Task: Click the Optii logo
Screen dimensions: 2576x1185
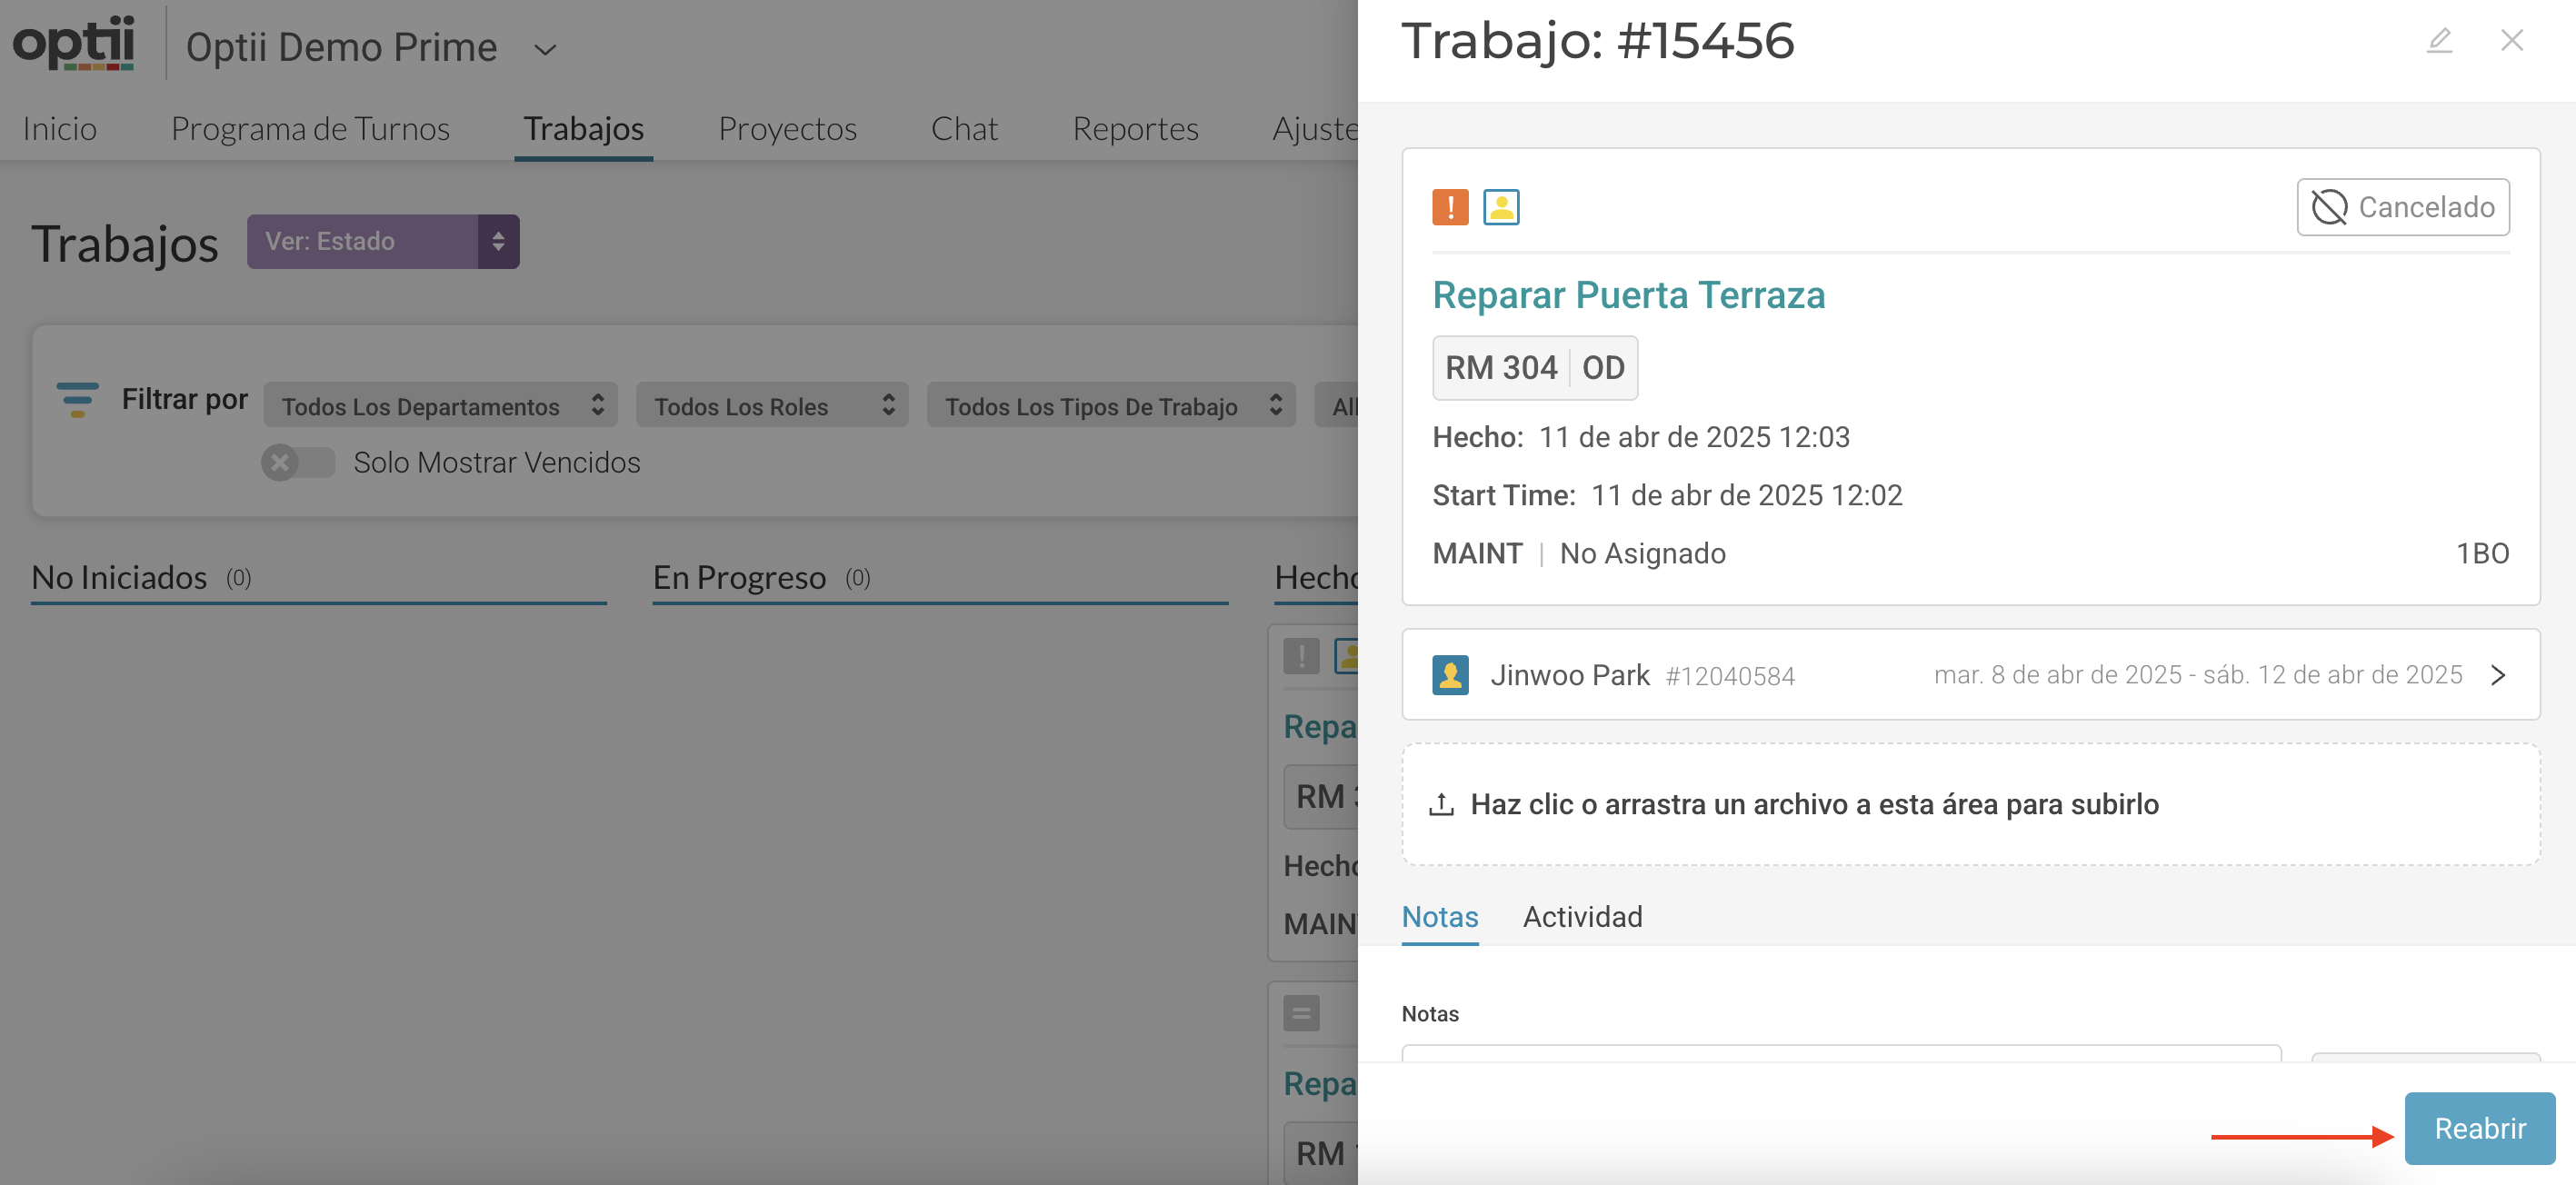Action: [x=73, y=42]
